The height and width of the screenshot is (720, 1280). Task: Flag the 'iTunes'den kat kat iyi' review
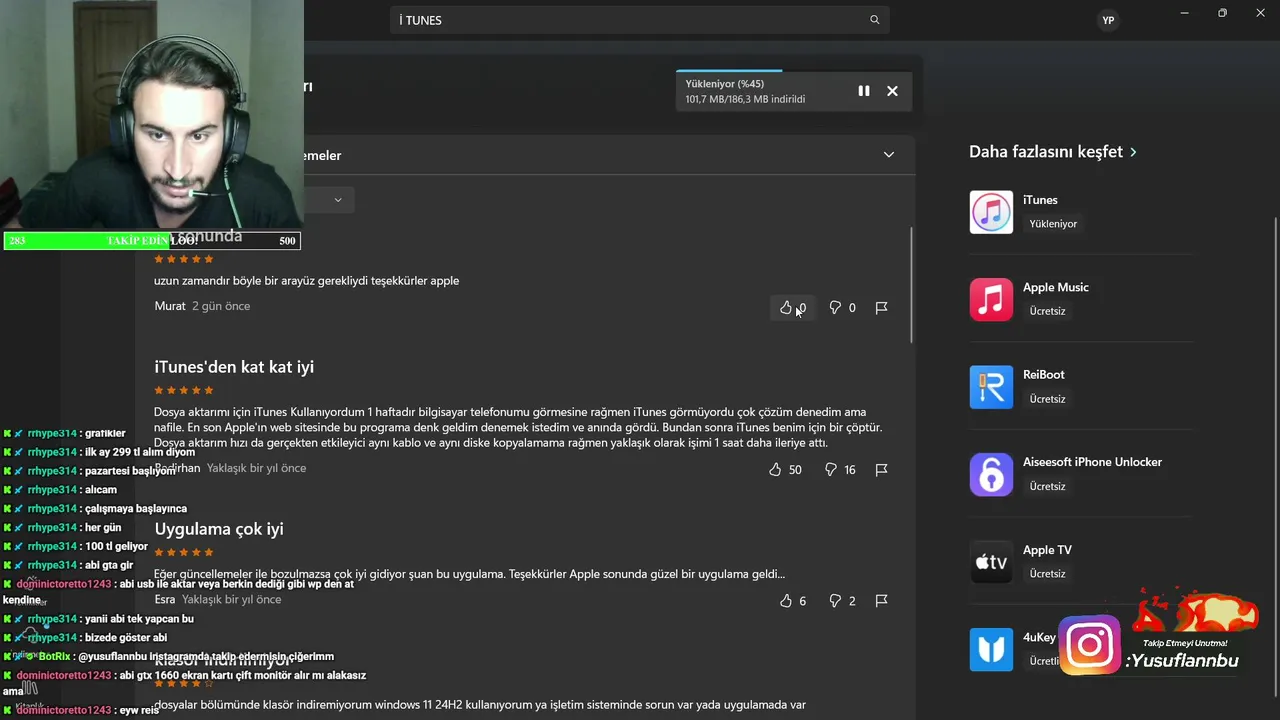[881, 469]
